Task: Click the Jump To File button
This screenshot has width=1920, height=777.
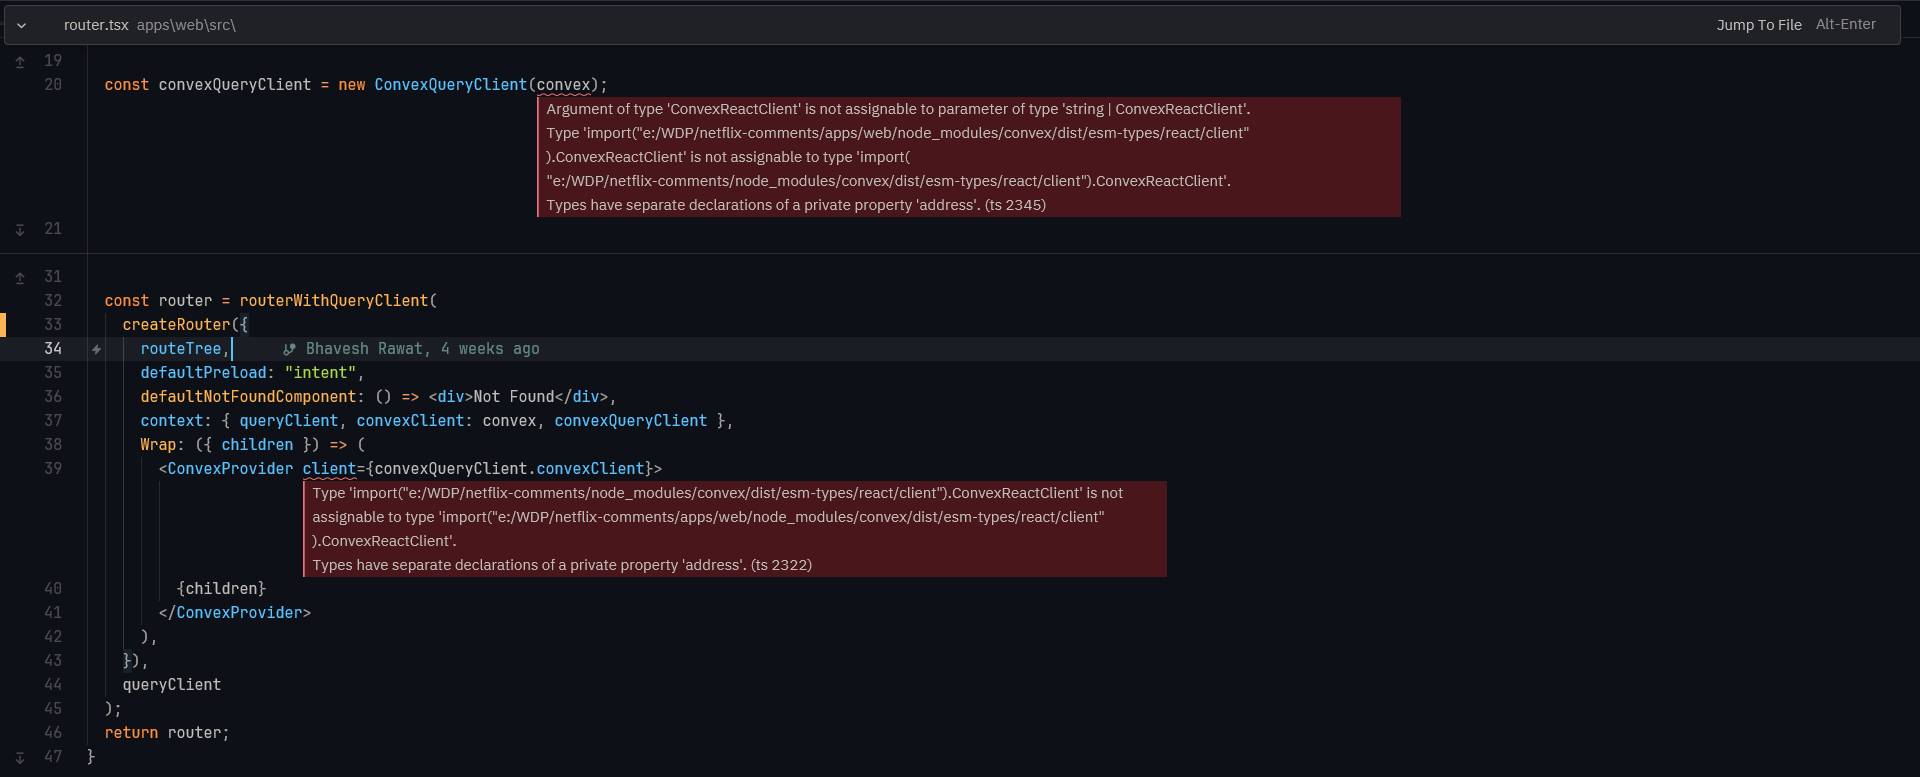Action: coord(1758,25)
